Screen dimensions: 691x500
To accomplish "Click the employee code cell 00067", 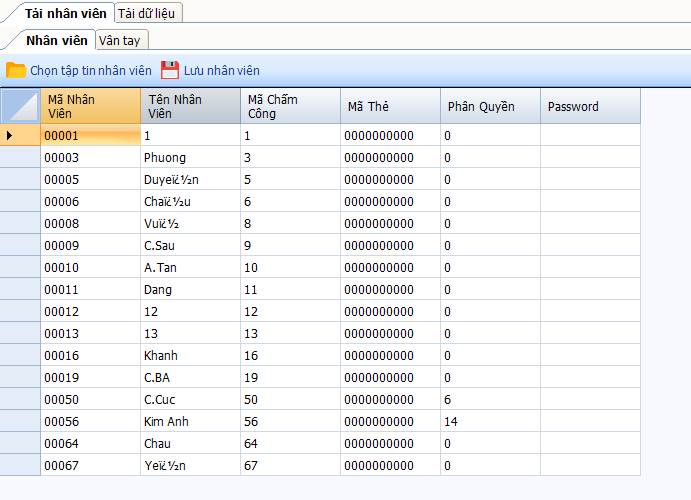I will [x=90, y=466].
